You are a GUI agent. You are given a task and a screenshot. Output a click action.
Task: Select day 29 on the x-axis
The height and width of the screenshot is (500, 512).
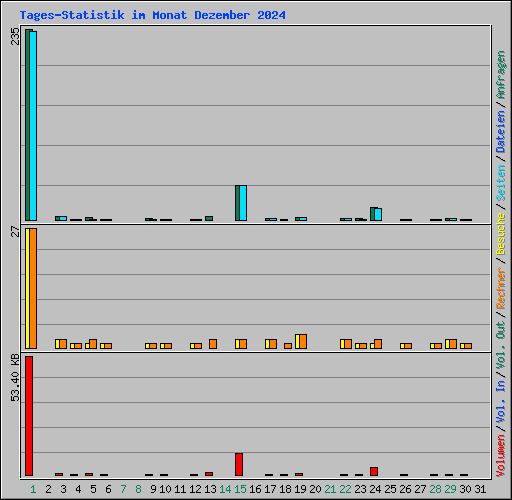450,489
